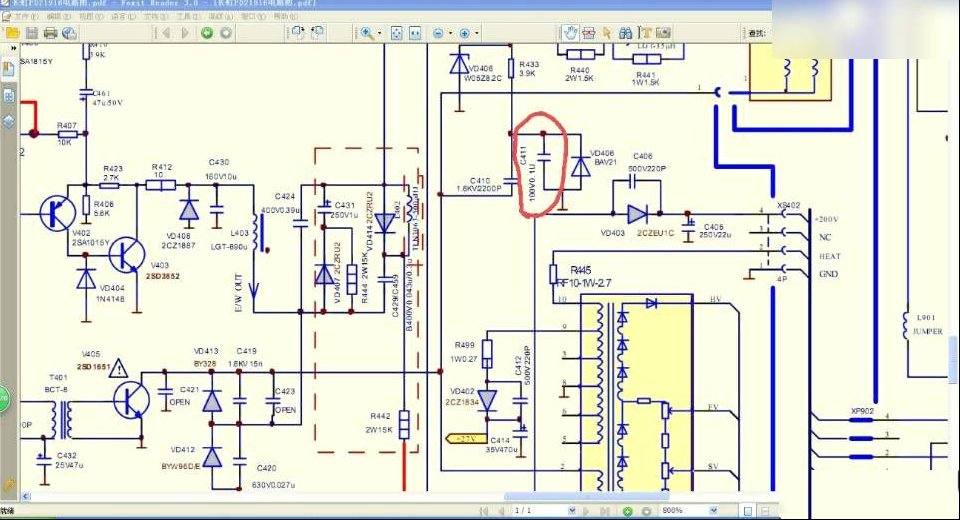Open the Edit menu

coord(58,17)
